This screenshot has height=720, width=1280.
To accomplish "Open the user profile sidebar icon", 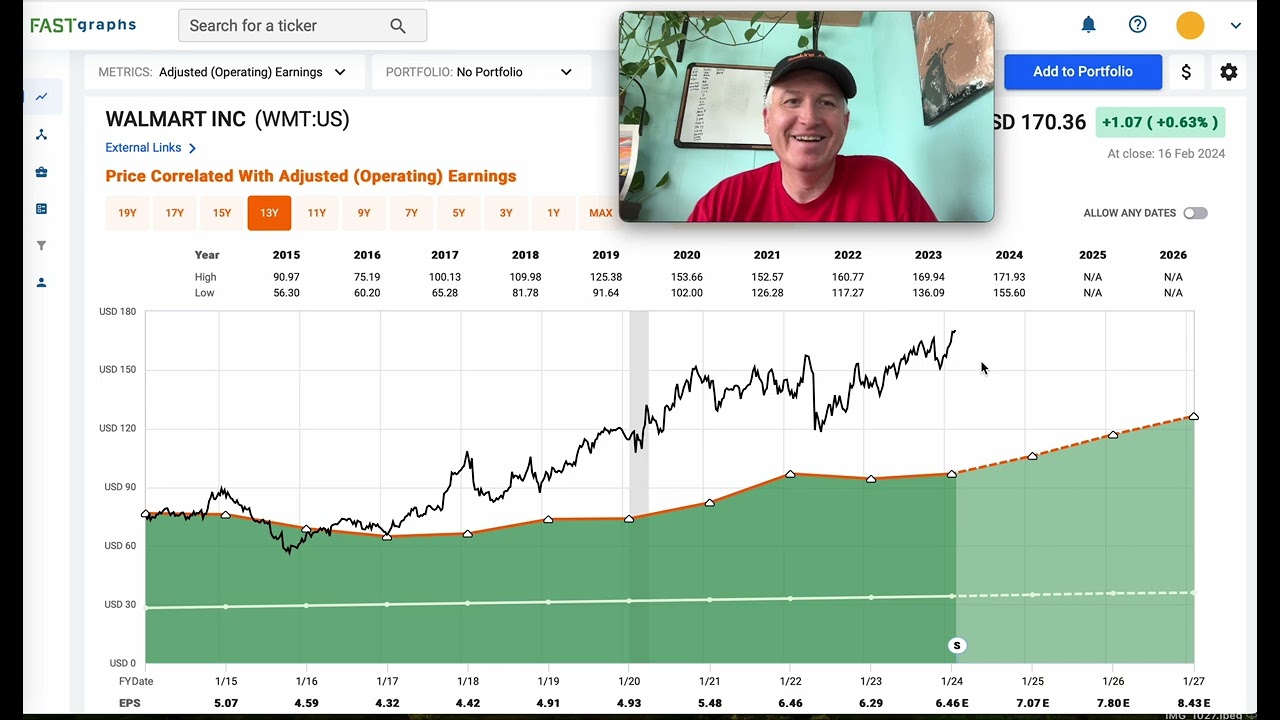I will 42,283.
